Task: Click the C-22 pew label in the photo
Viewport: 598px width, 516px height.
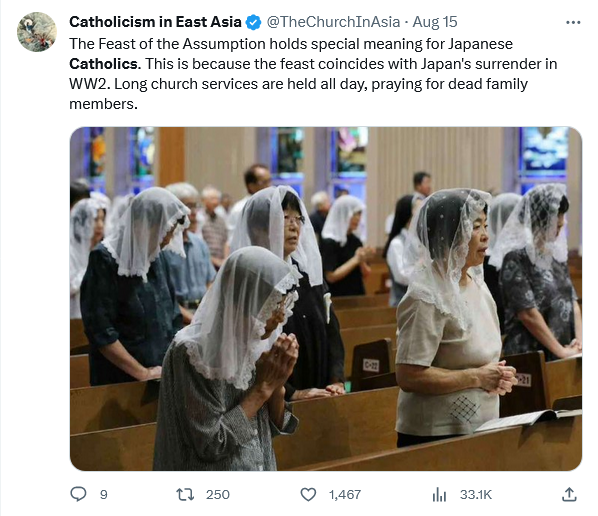Action: coord(371,365)
